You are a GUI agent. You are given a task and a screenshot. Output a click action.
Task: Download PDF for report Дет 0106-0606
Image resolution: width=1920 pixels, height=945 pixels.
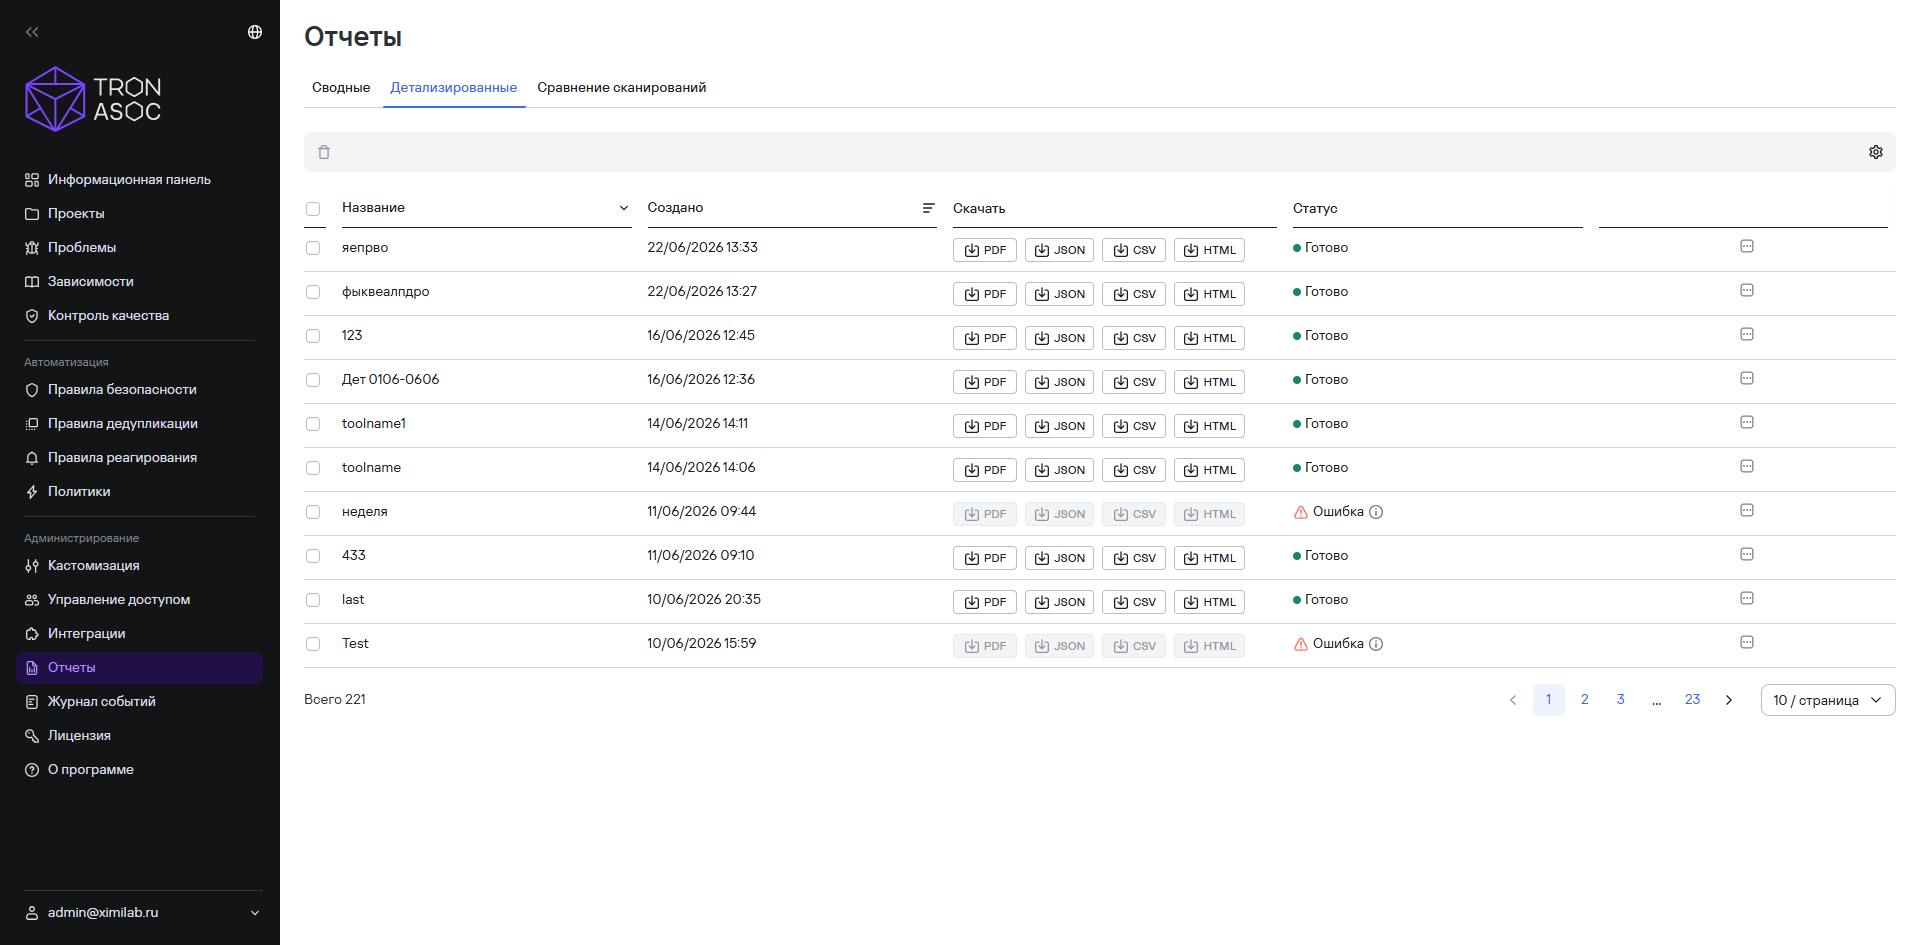click(x=984, y=382)
